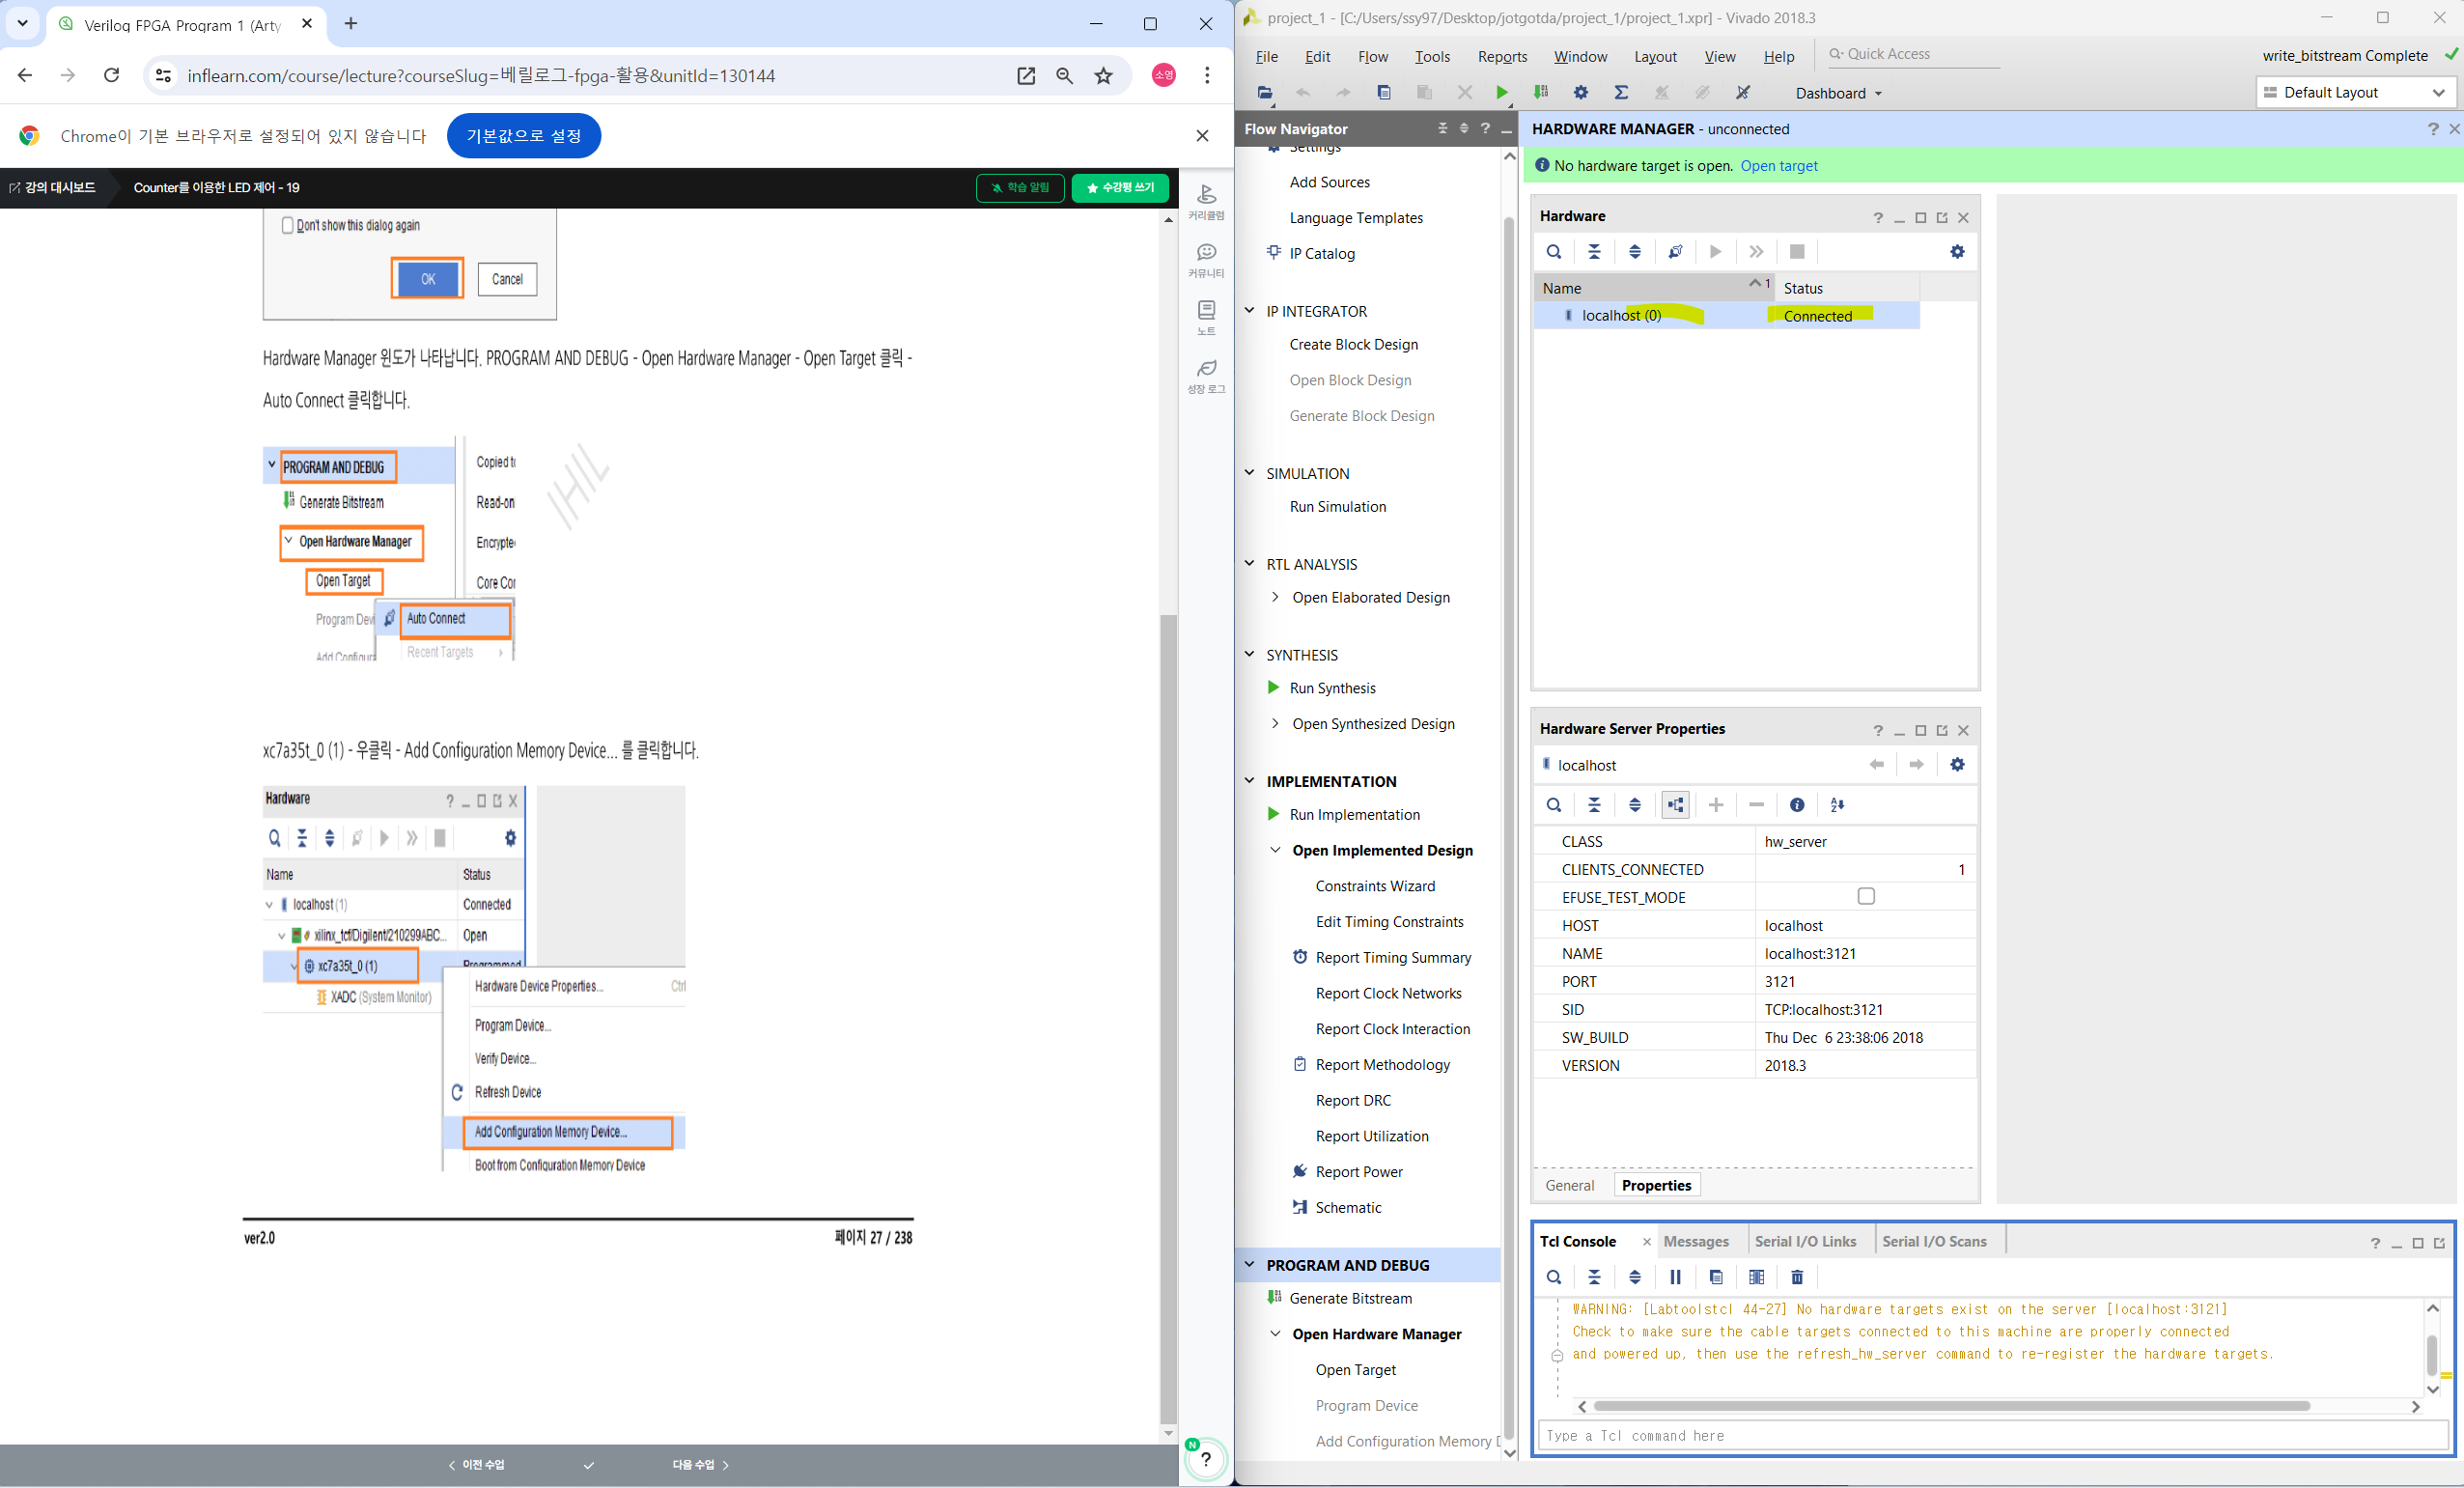Search in the Hardware panel

1554,252
